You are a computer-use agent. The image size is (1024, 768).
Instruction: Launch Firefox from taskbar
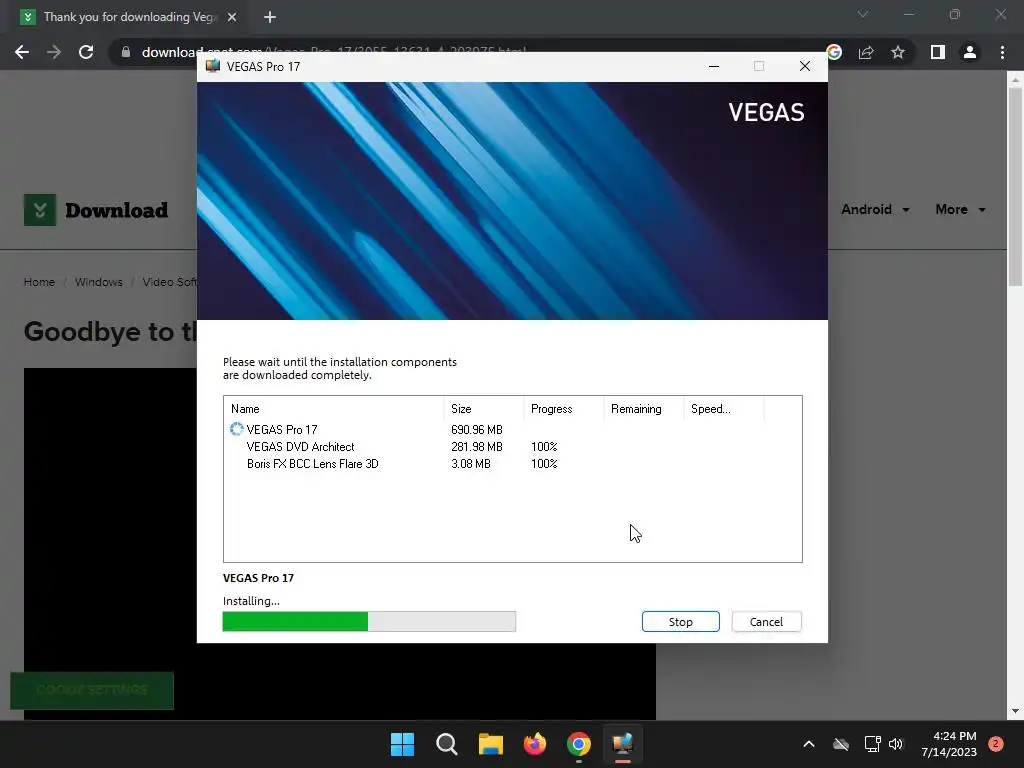(x=535, y=744)
